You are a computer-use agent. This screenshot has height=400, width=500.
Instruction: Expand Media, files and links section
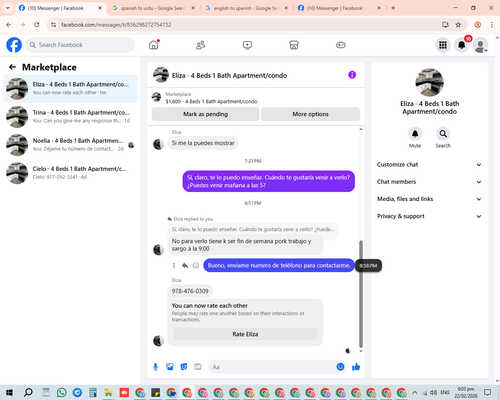[429, 199]
